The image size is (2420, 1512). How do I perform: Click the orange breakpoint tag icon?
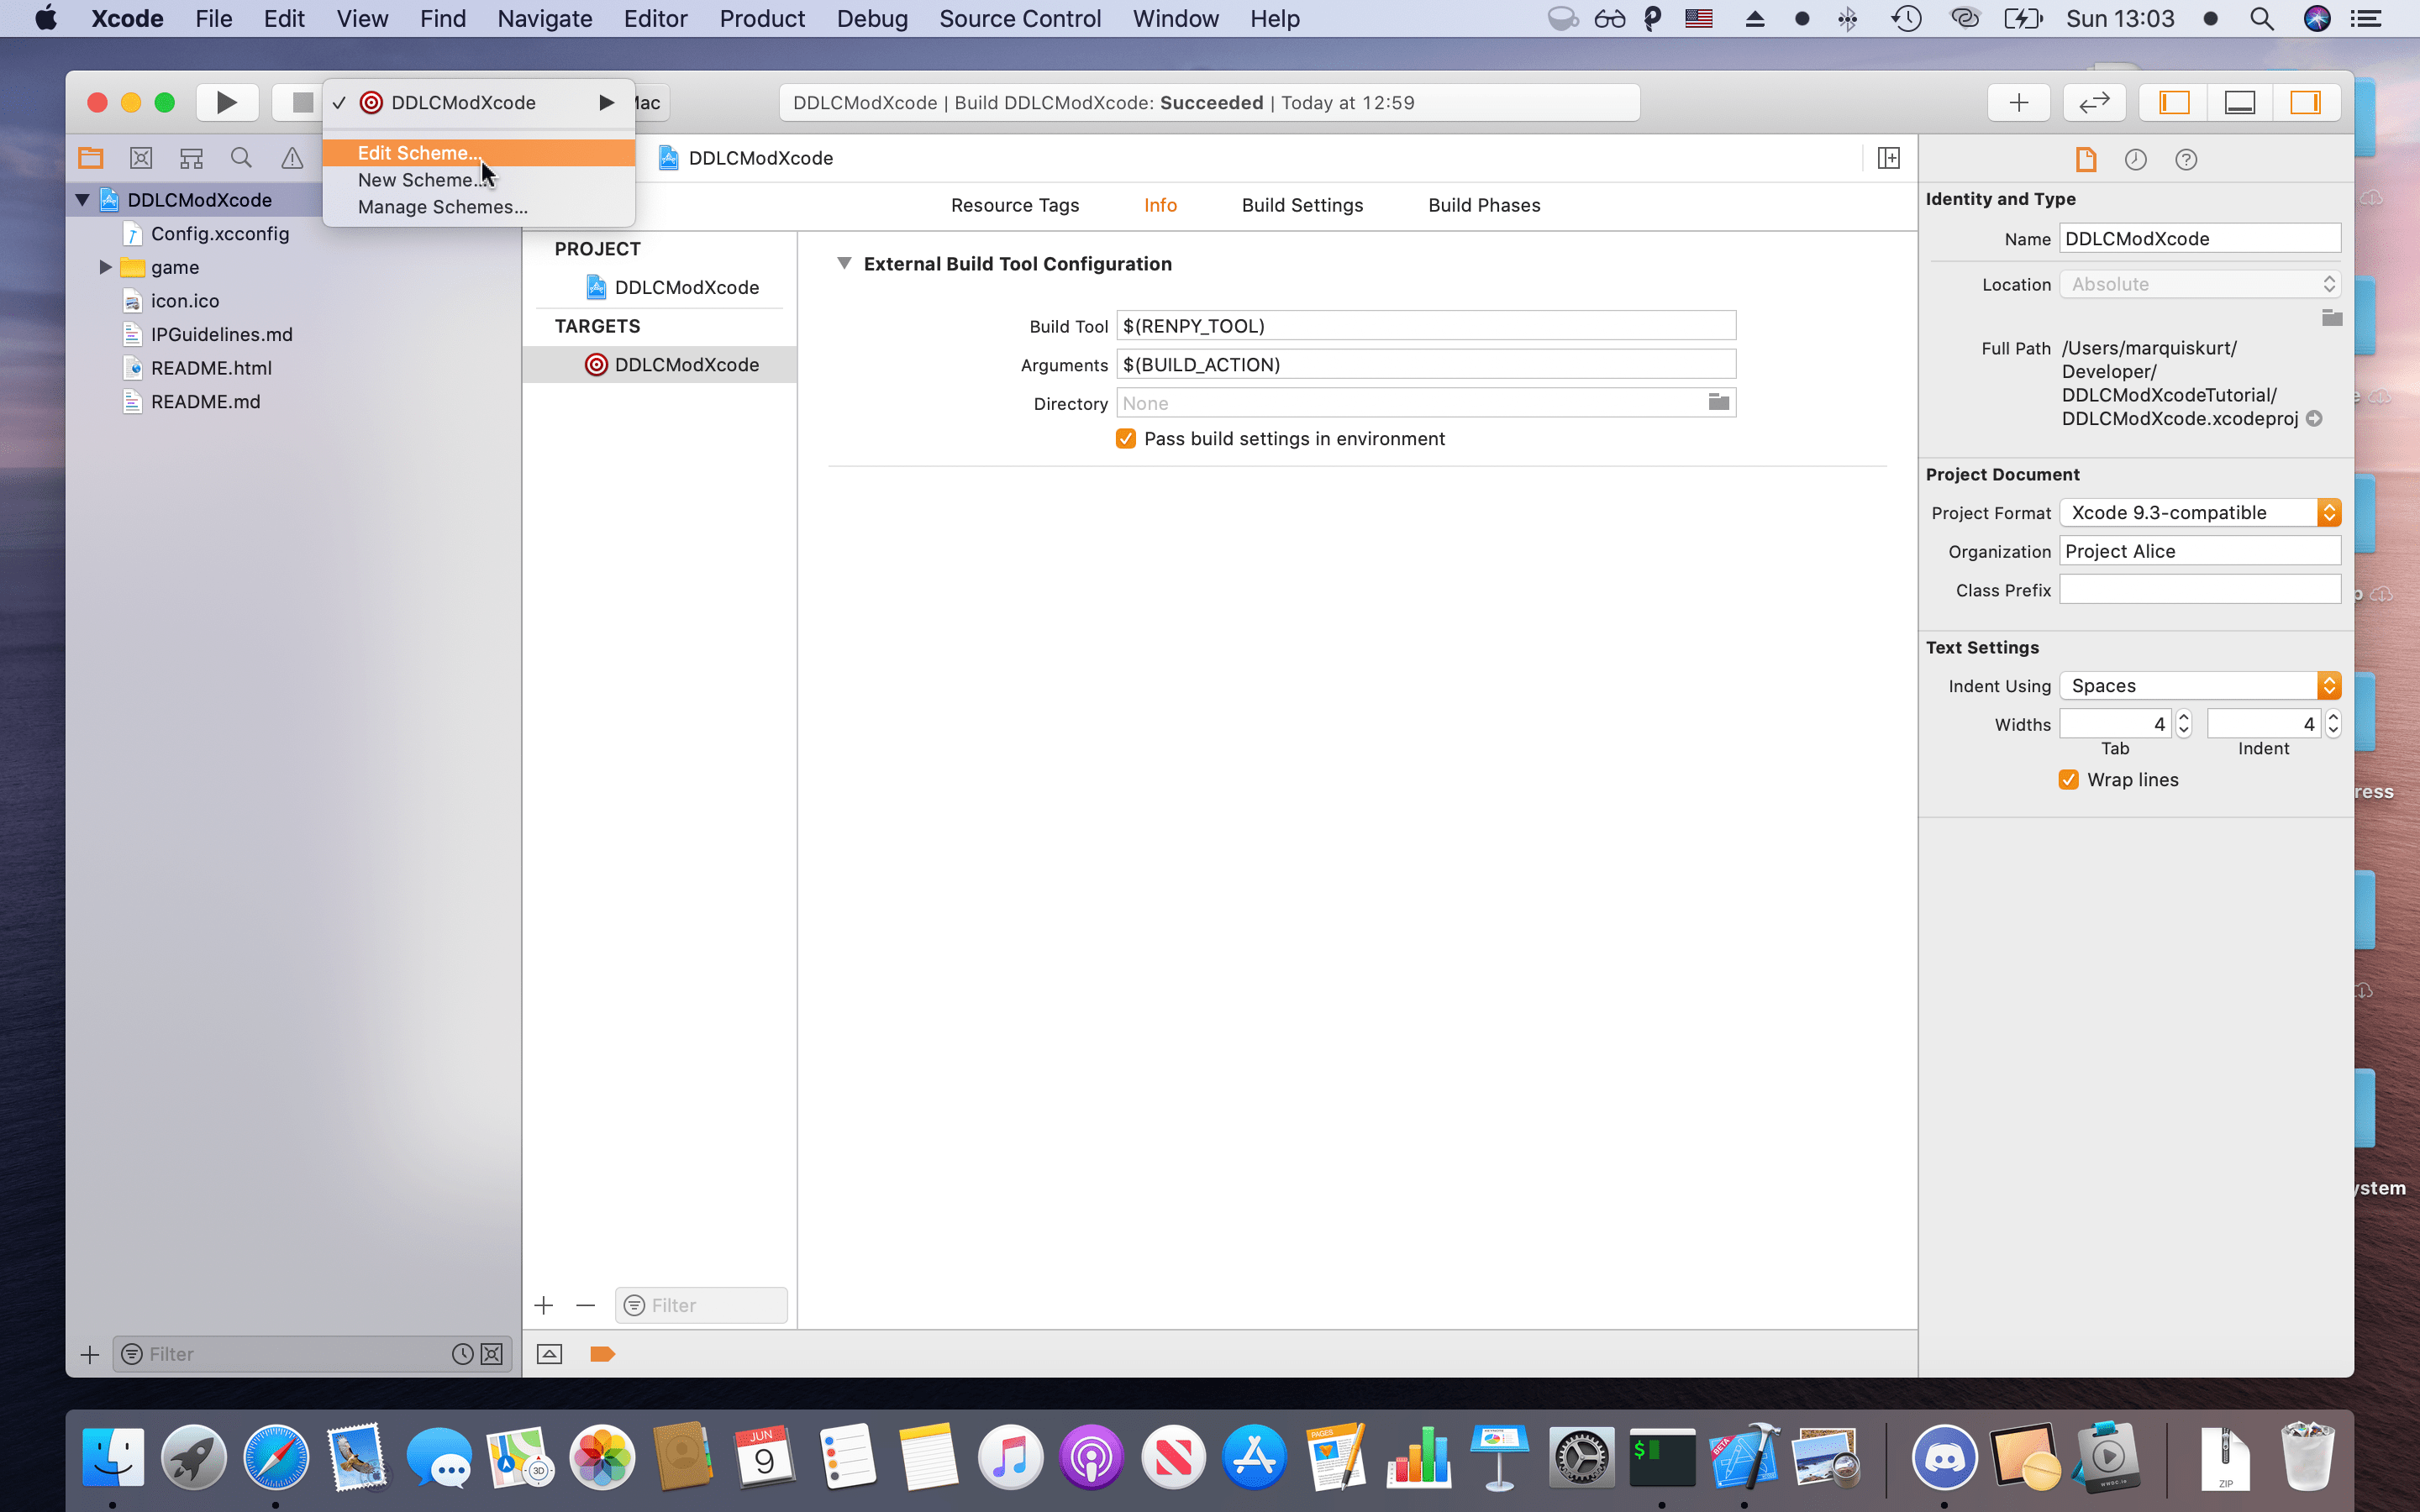[x=602, y=1354]
